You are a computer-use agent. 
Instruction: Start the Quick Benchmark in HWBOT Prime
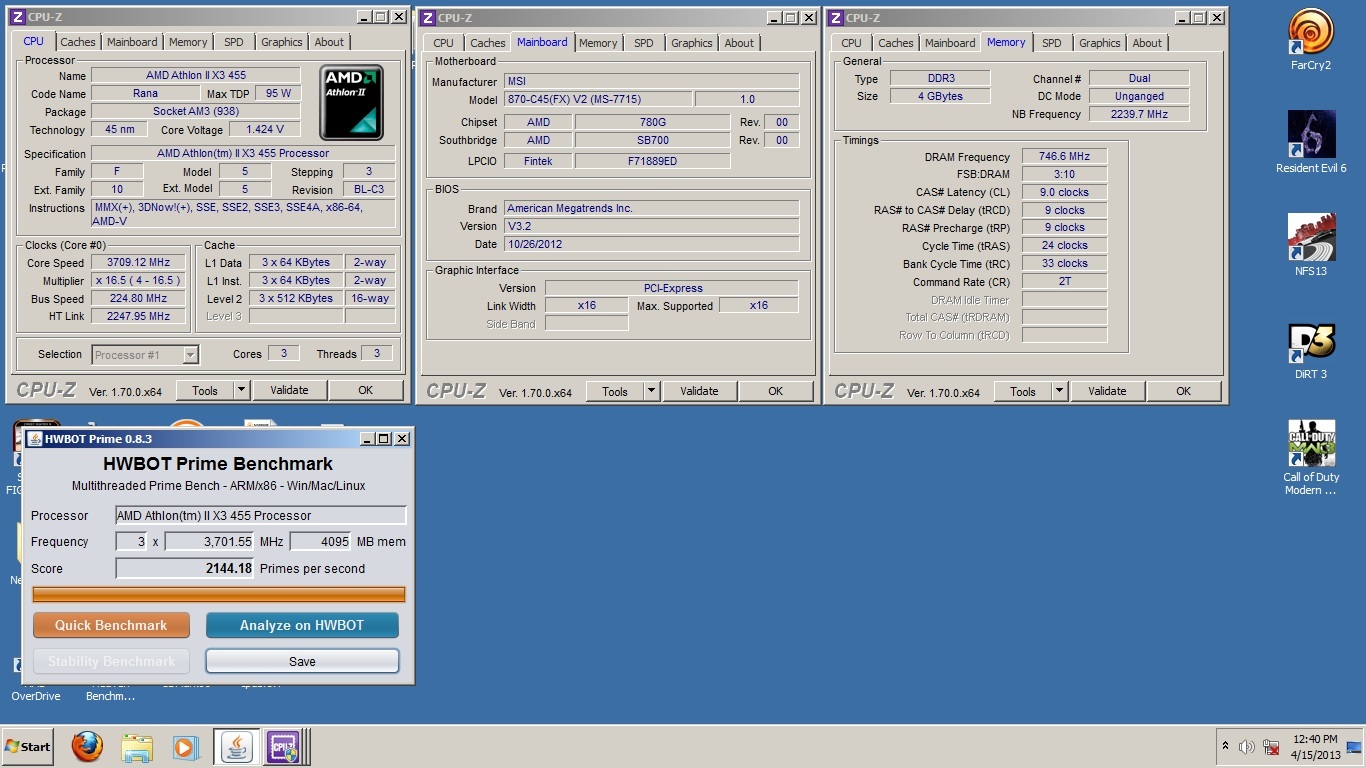coord(111,625)
